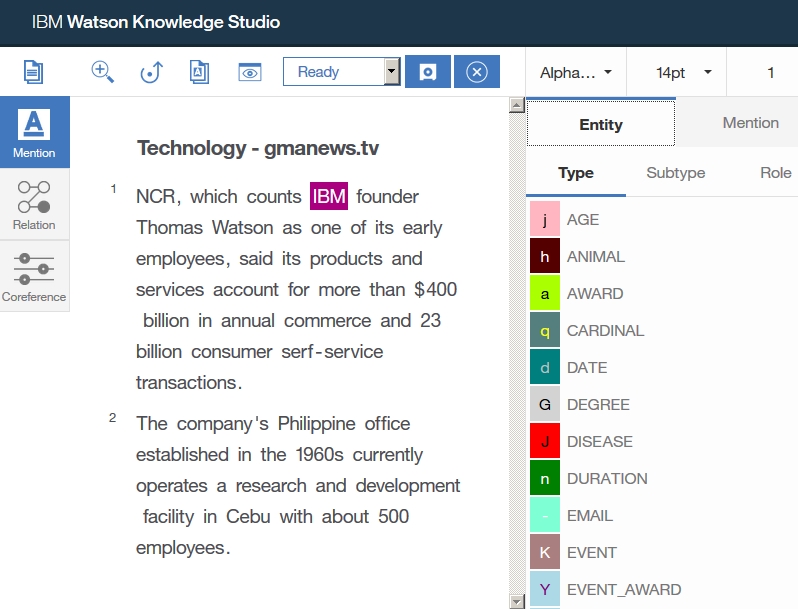Click the eye view details icon
798x609 pixels.
(x=249, y=72)
